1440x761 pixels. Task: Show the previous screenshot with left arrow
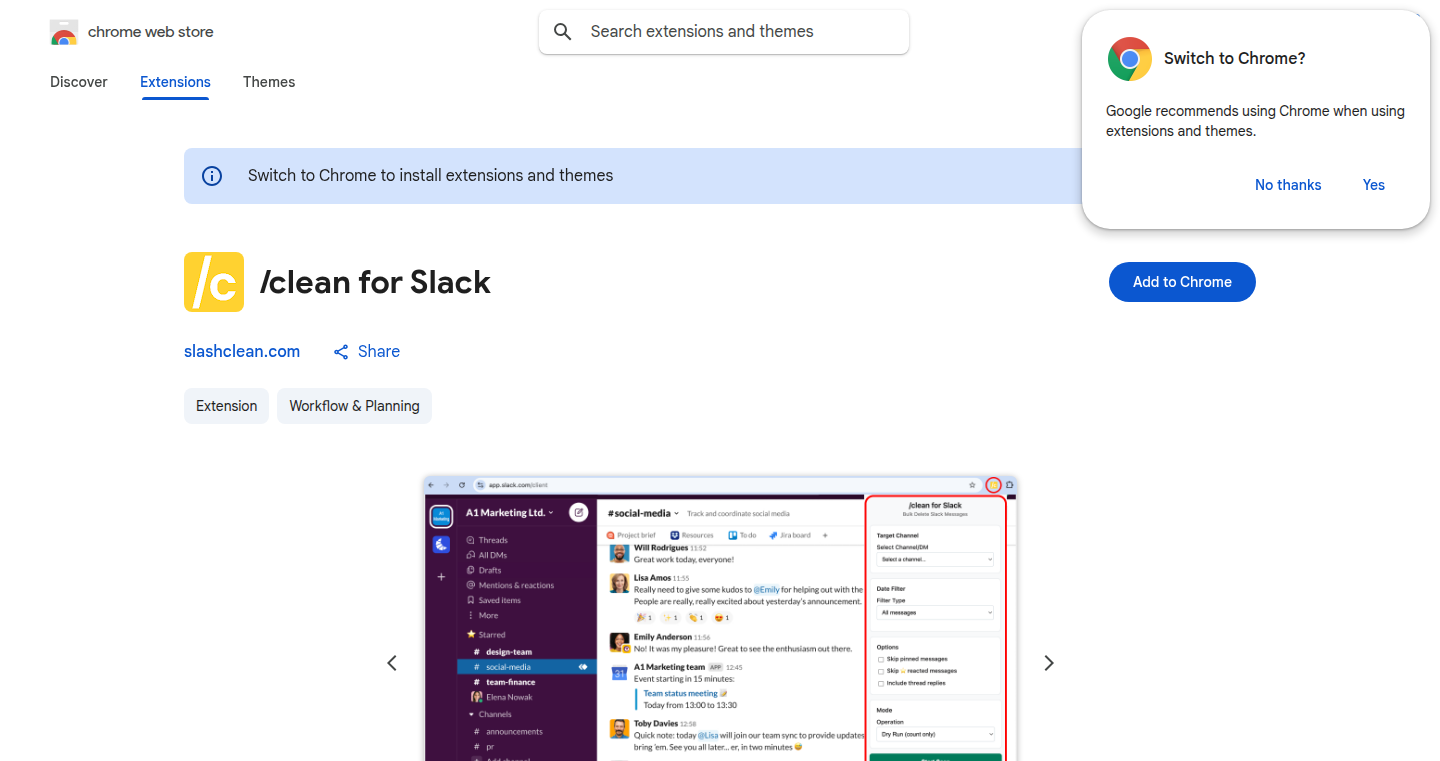(x=392, y=663)
